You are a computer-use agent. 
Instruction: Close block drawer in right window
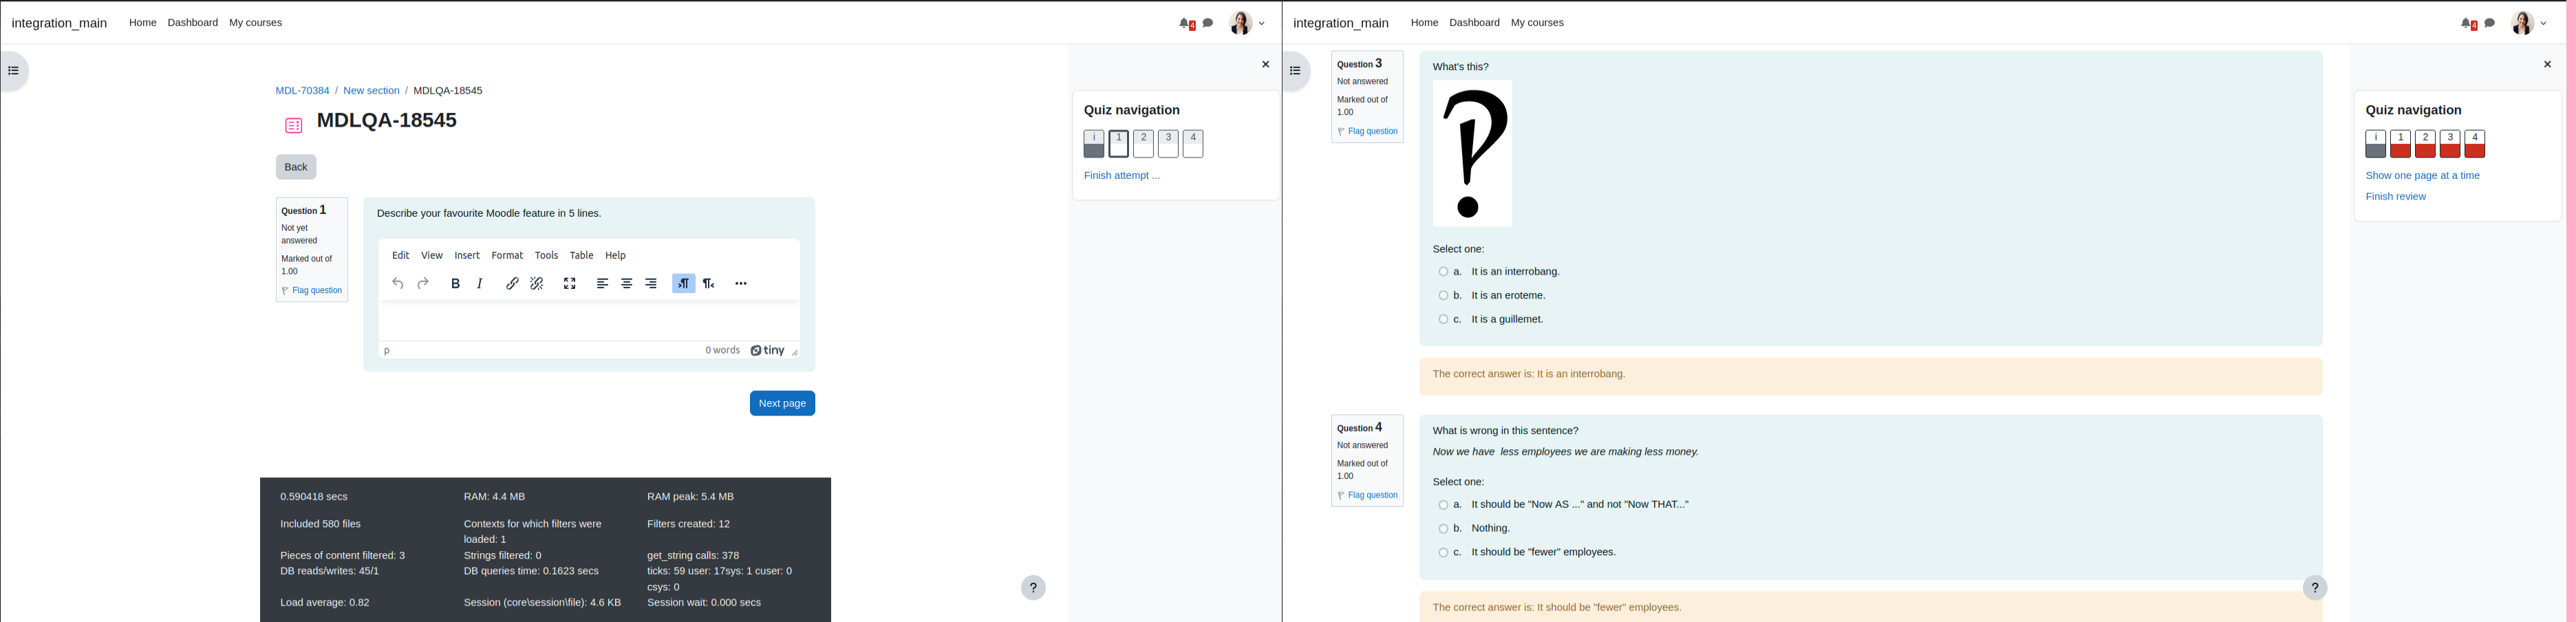[x=2547, y=64]
